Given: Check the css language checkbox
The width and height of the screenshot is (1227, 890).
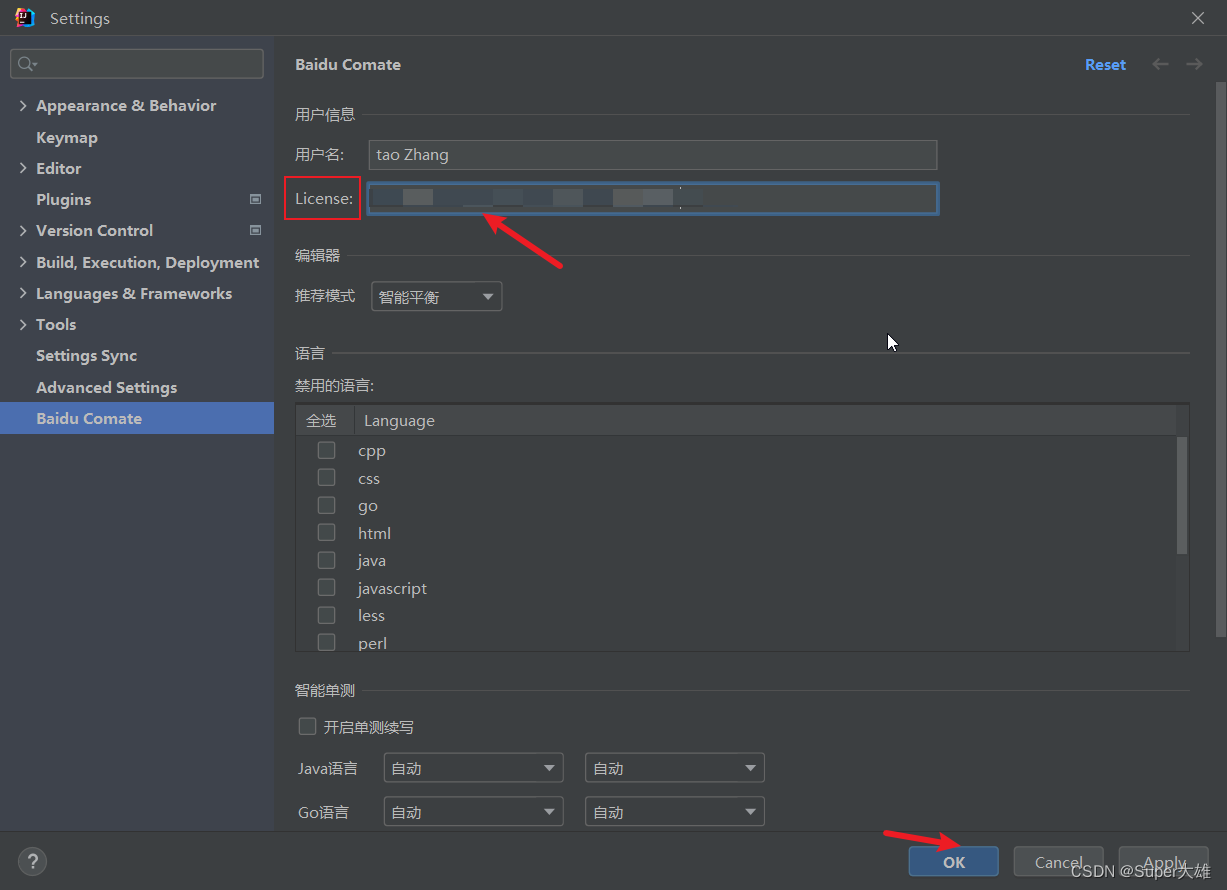Looking at the screenshot, I should pos(326,478).
